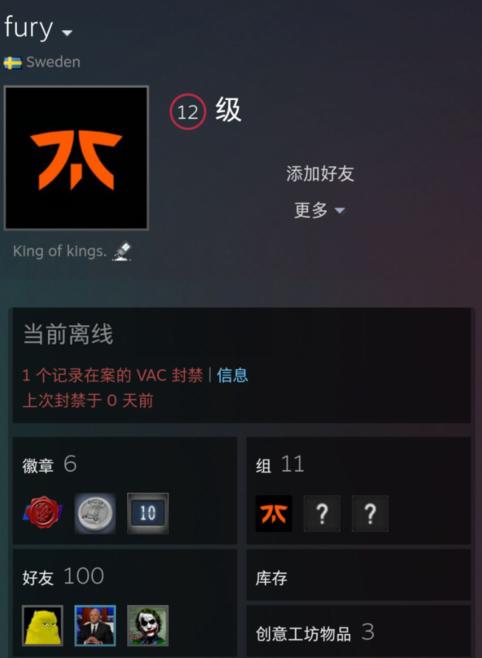Open the 好友 100 friends list

[x=63, y=577]
